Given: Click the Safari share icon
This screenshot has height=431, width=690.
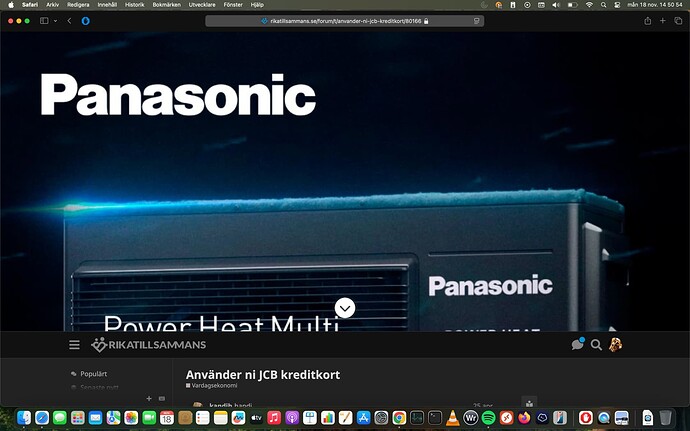Looking at the screenshot, I should pos(648,20).
